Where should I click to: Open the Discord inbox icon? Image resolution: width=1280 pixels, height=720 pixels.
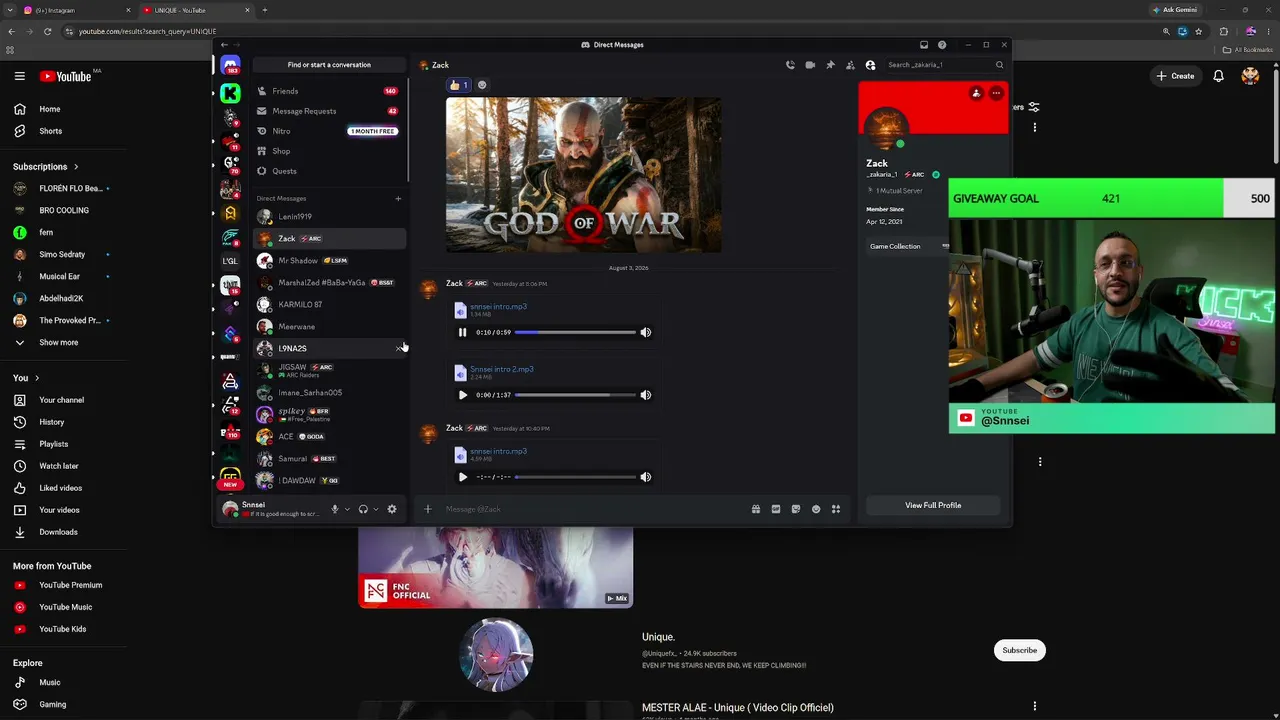pyautogui.click(x=924, y=45)
